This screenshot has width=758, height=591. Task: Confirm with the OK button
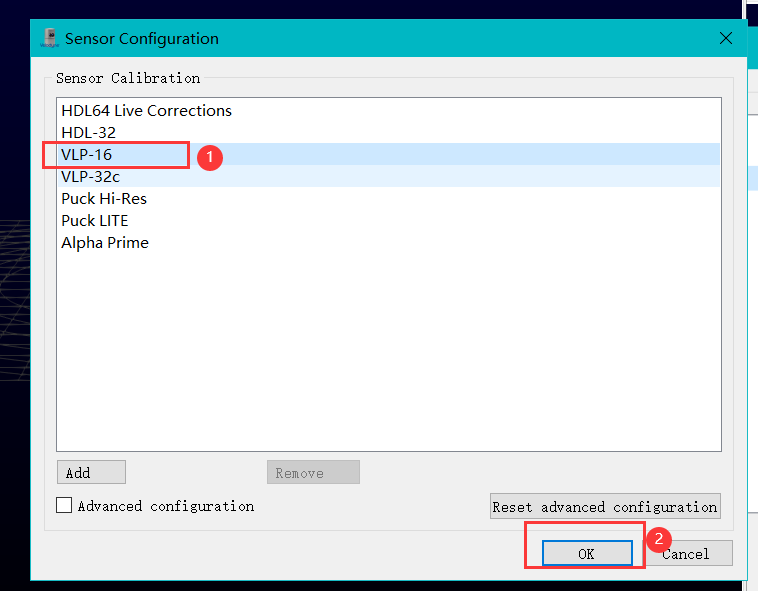[587, 553]
